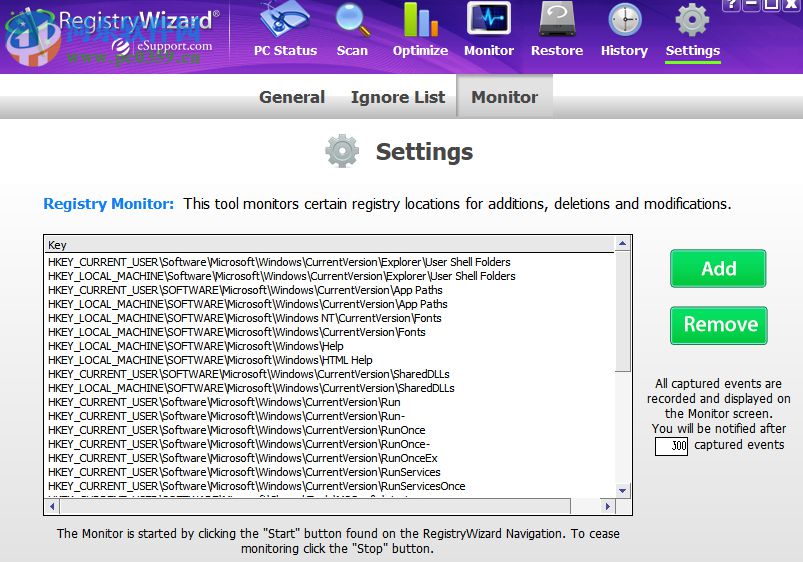Select the Monitor settings tab
803x562 pixels.
[x=504, y=97]
